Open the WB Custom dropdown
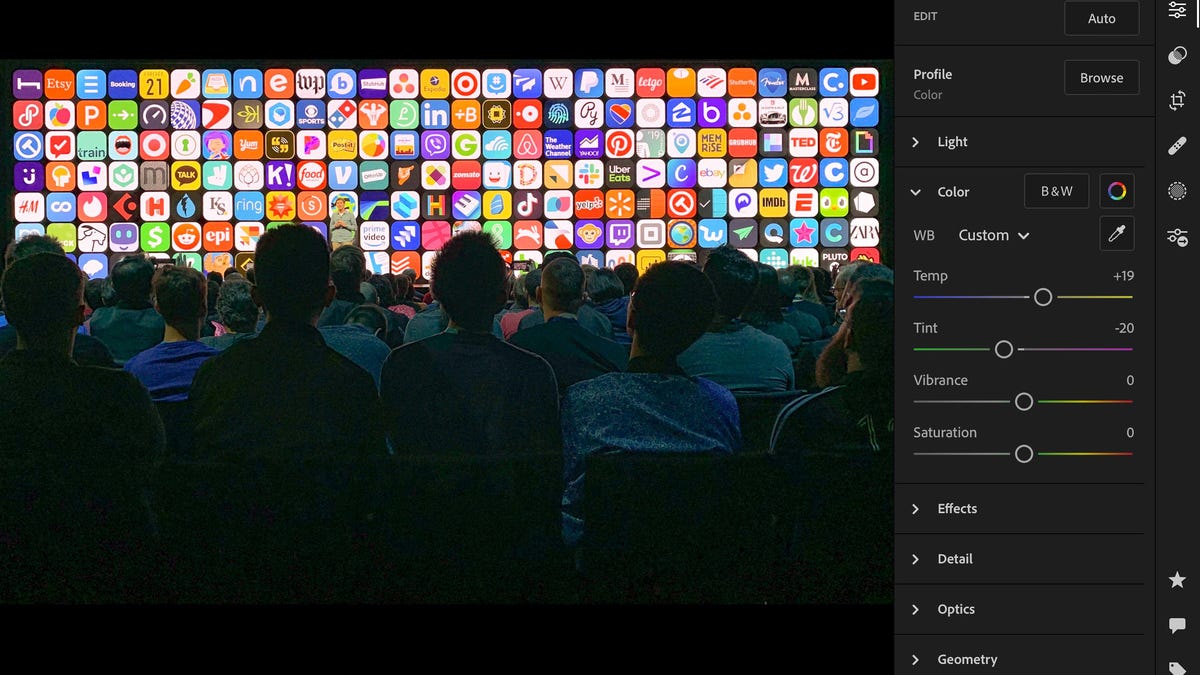The height and width of the screenshot is (675, 1200). pos(992,235)
